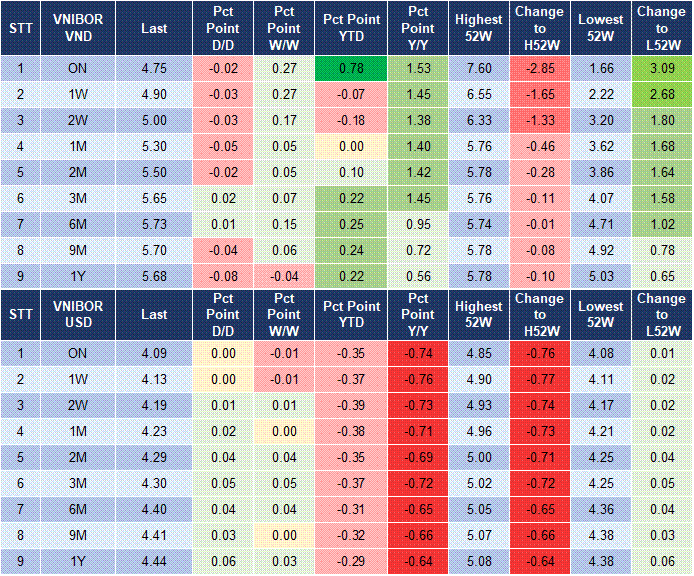Select the bright green 0.78 YTD cell
The height and width of the screenshot is (576, 694).
point(351,68)
